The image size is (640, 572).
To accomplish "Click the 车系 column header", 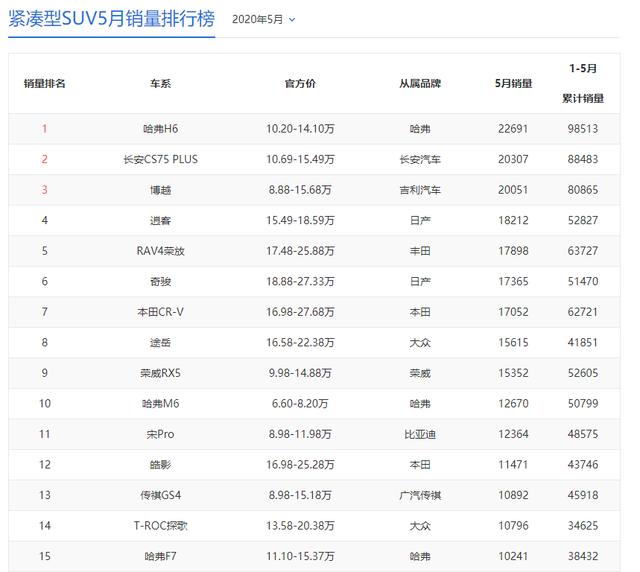I will pyautogui.click(x=160, y=84).
